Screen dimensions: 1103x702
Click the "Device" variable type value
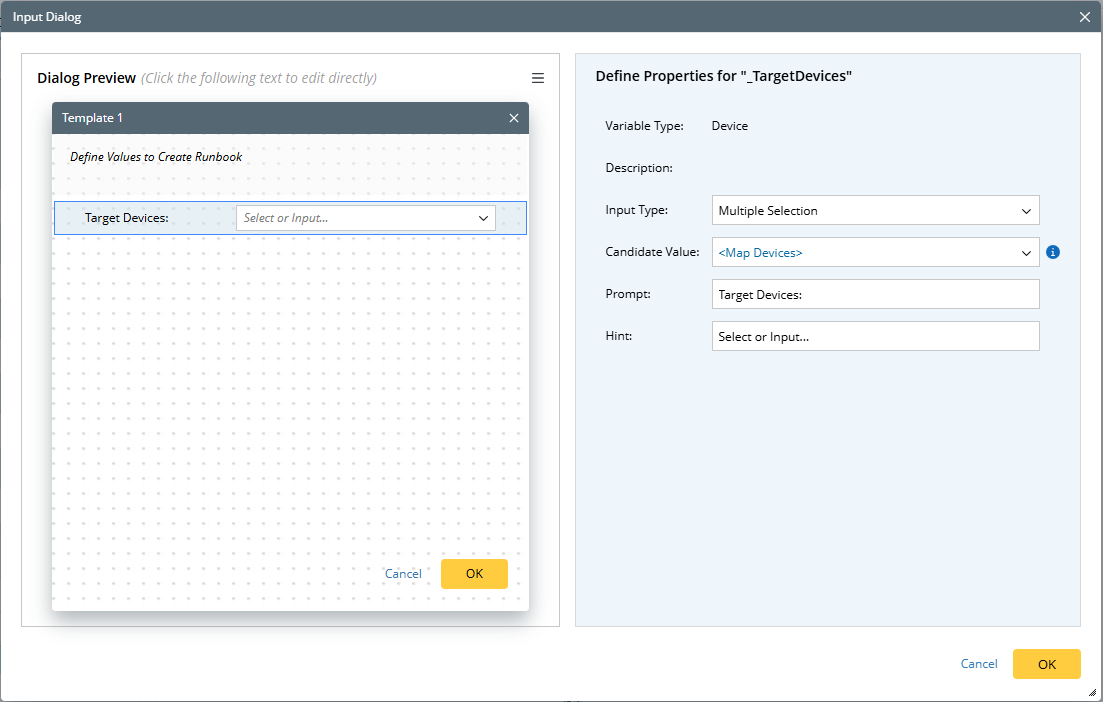[x=729, y=126]
